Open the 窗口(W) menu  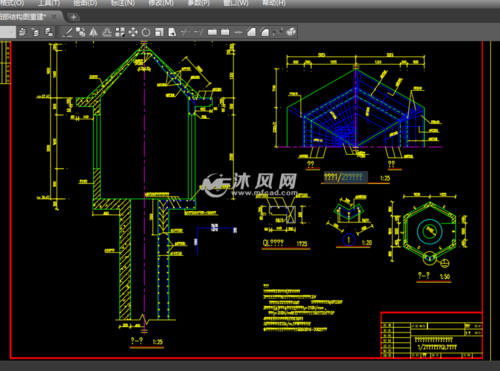coord(236,3)
